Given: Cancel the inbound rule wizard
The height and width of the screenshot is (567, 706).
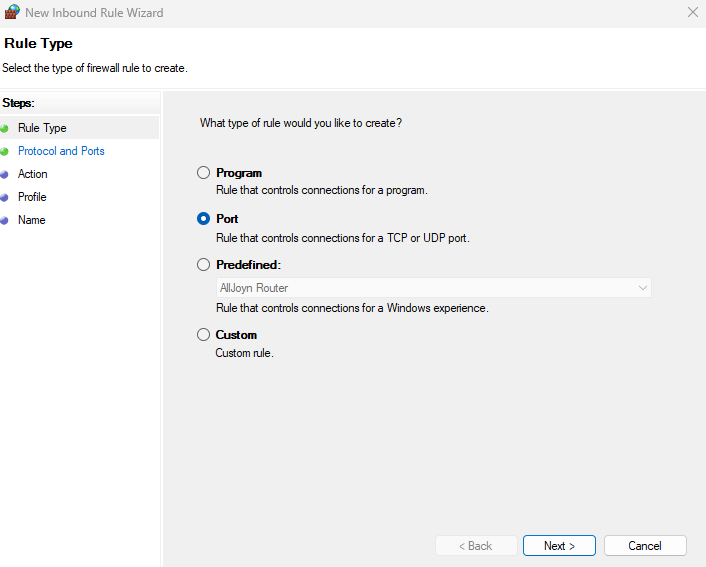Looking at the screenshot, I should 645,546.
